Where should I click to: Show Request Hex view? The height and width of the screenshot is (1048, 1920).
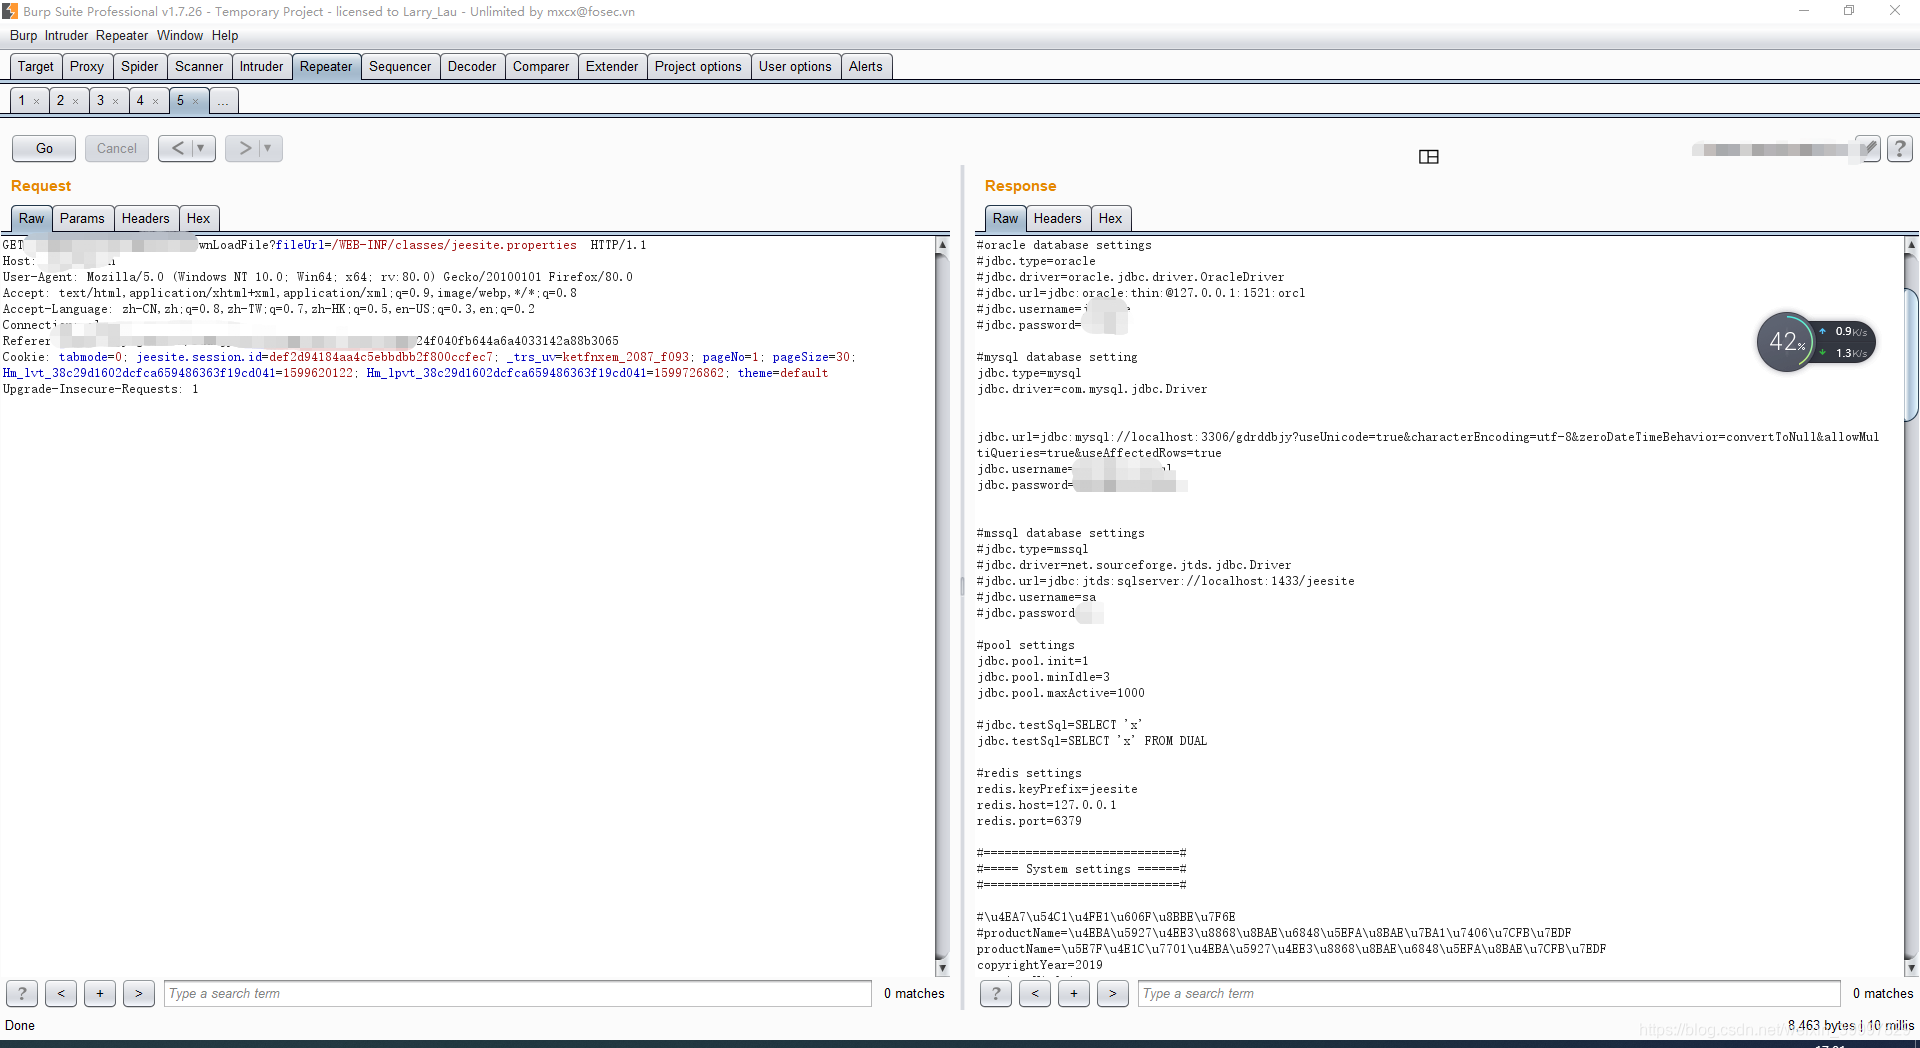199,218
